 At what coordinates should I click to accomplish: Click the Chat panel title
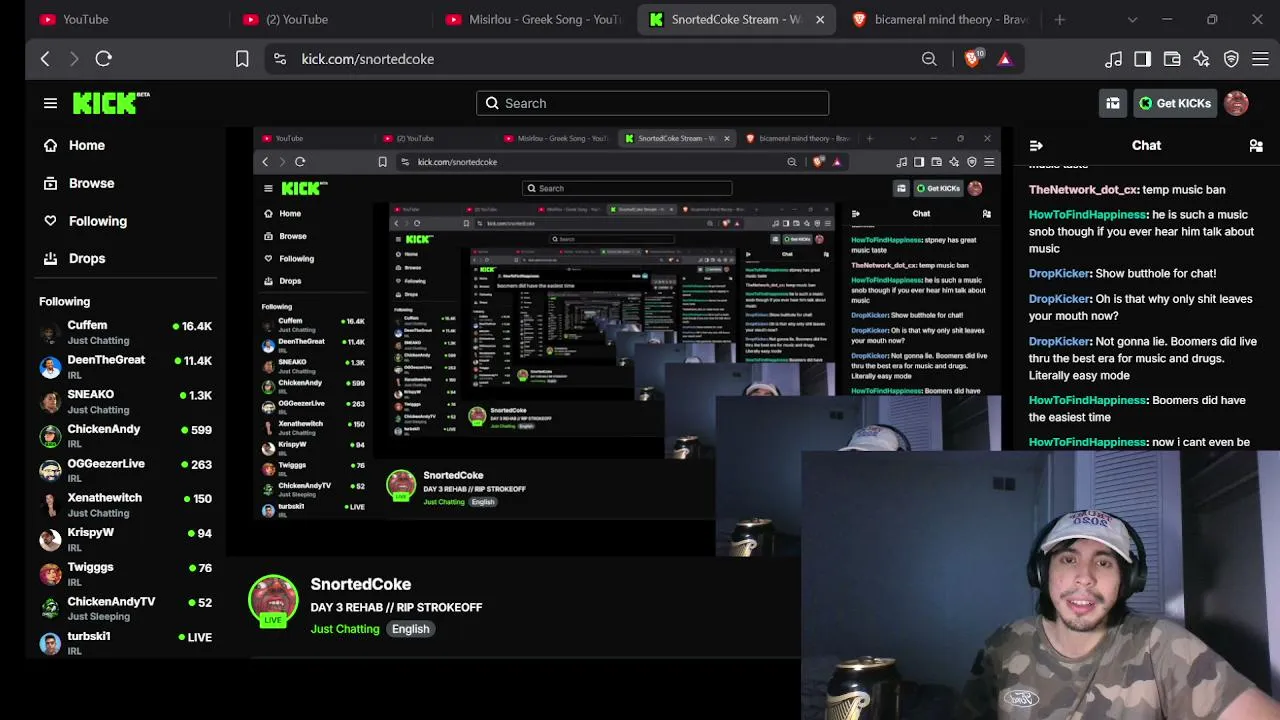(x=1146, y=146)
